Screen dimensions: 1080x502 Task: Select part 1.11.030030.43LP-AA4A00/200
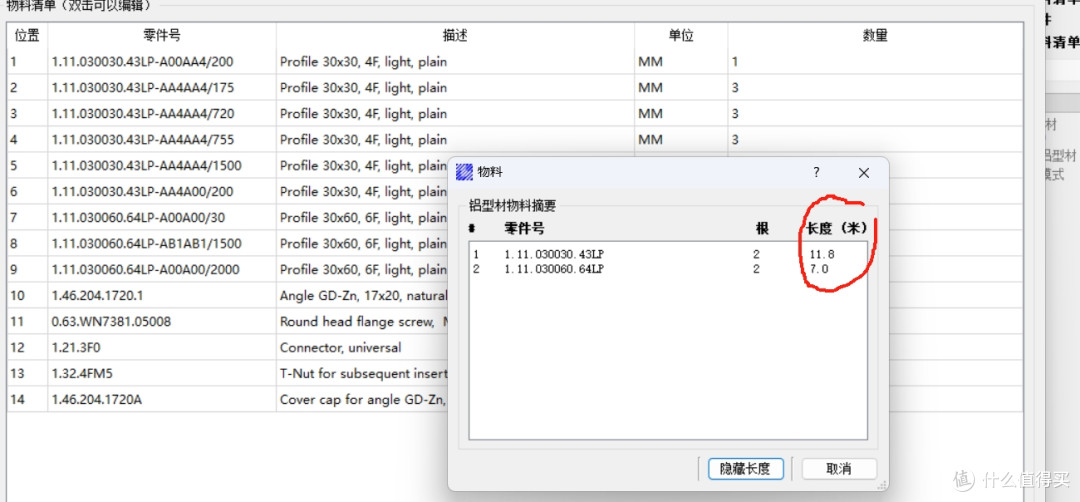[x=143, y=192]
